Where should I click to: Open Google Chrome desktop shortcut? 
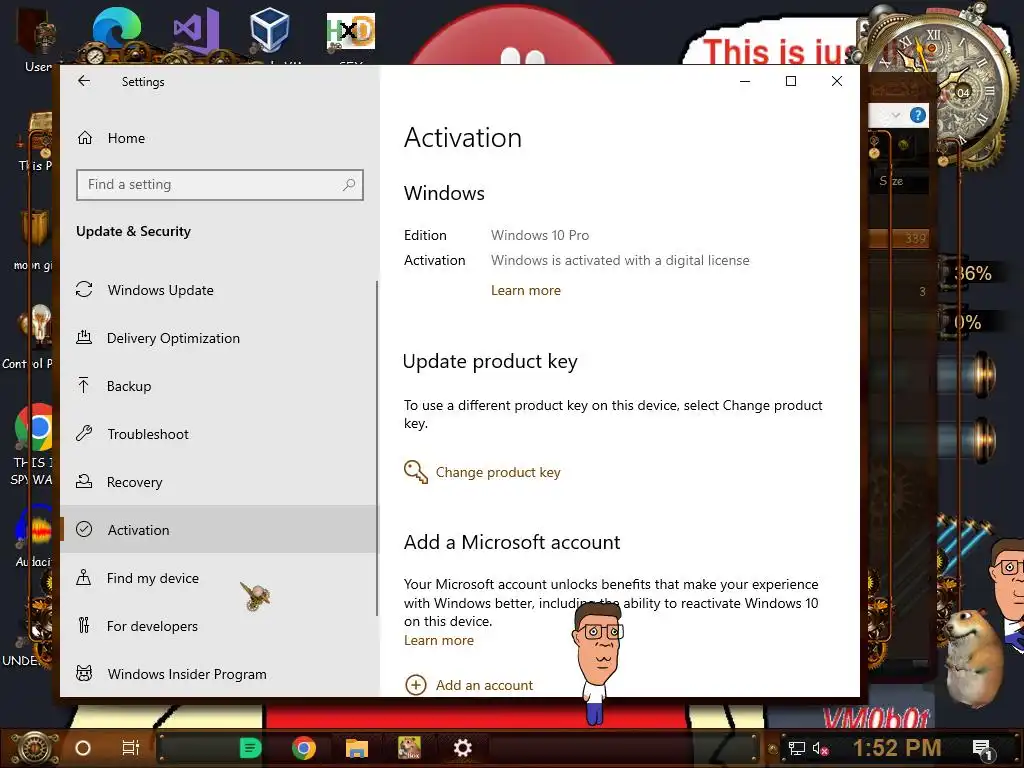[34, 428]
